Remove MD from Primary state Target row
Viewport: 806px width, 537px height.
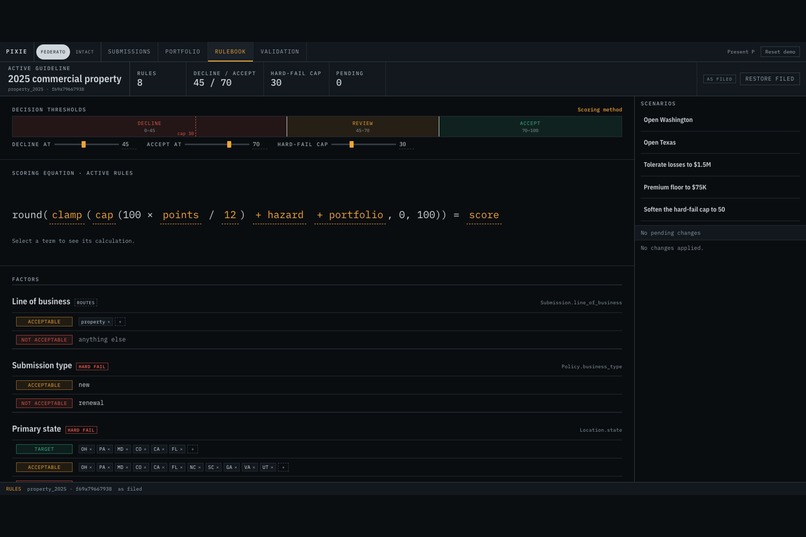(x=126, y=449)
